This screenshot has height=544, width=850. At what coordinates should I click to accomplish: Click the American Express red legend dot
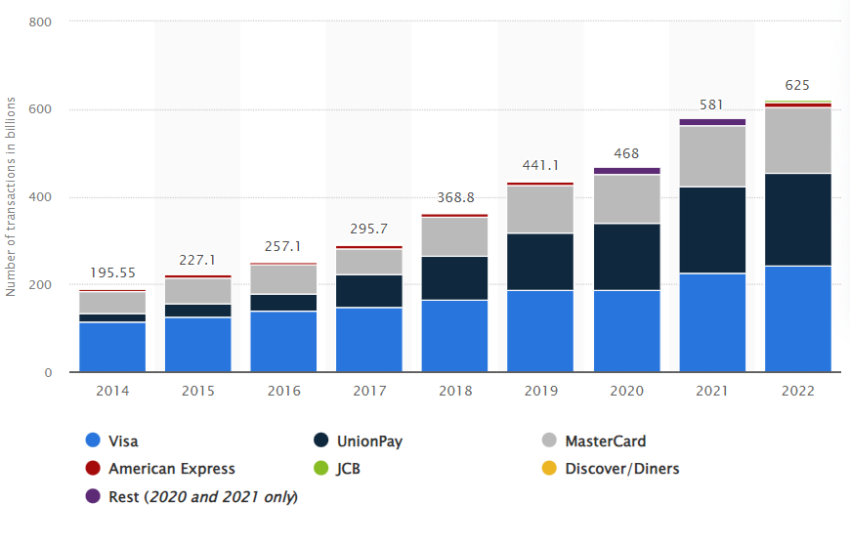point(93,468)
